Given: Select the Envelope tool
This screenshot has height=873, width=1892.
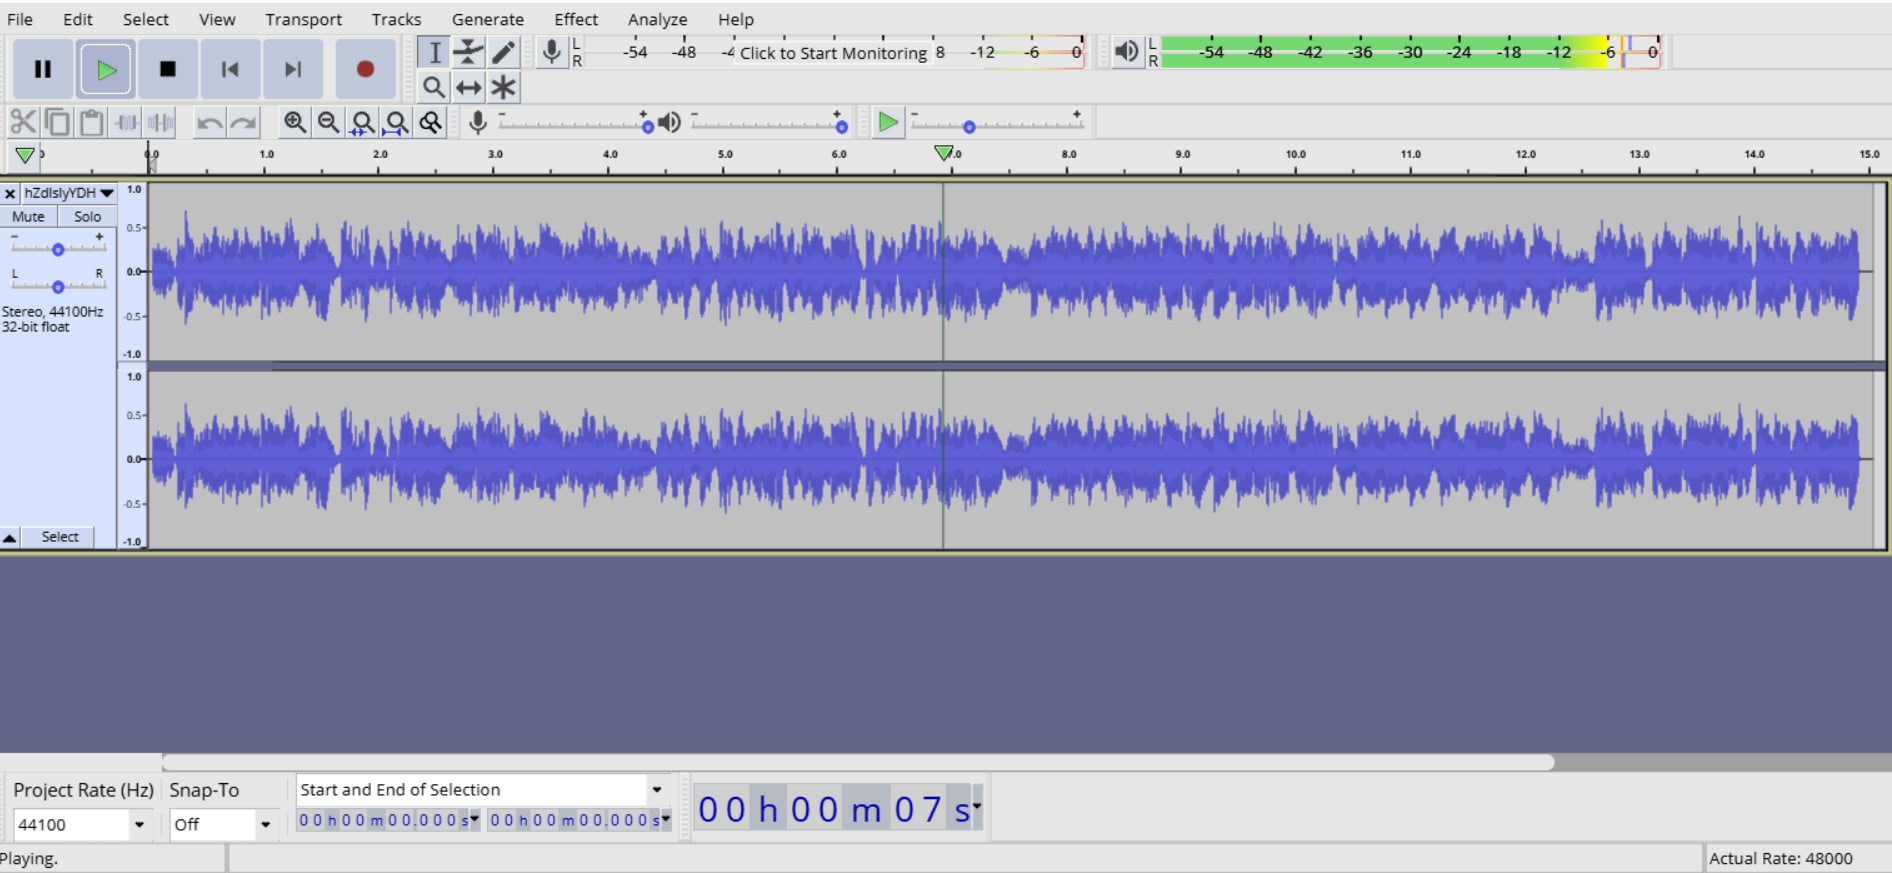Looking at the screenshot, I should tap(468, 52).
